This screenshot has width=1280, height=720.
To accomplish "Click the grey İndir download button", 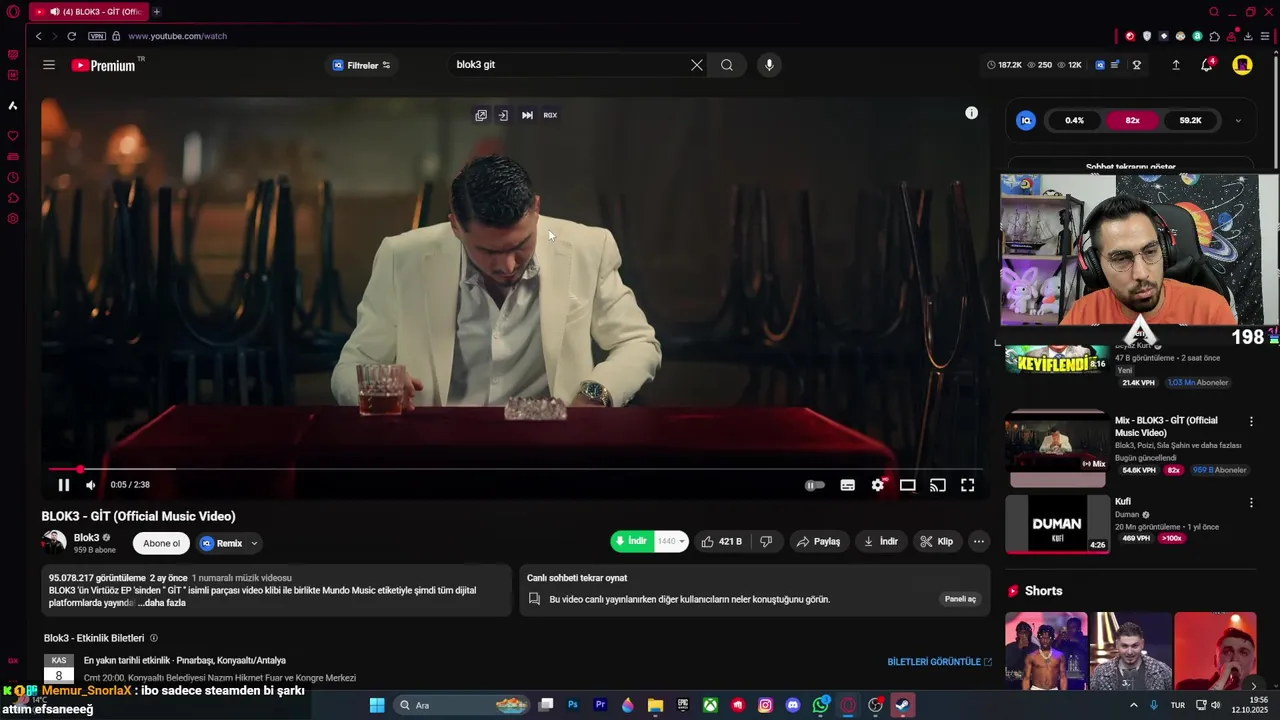I will point(881,541).
